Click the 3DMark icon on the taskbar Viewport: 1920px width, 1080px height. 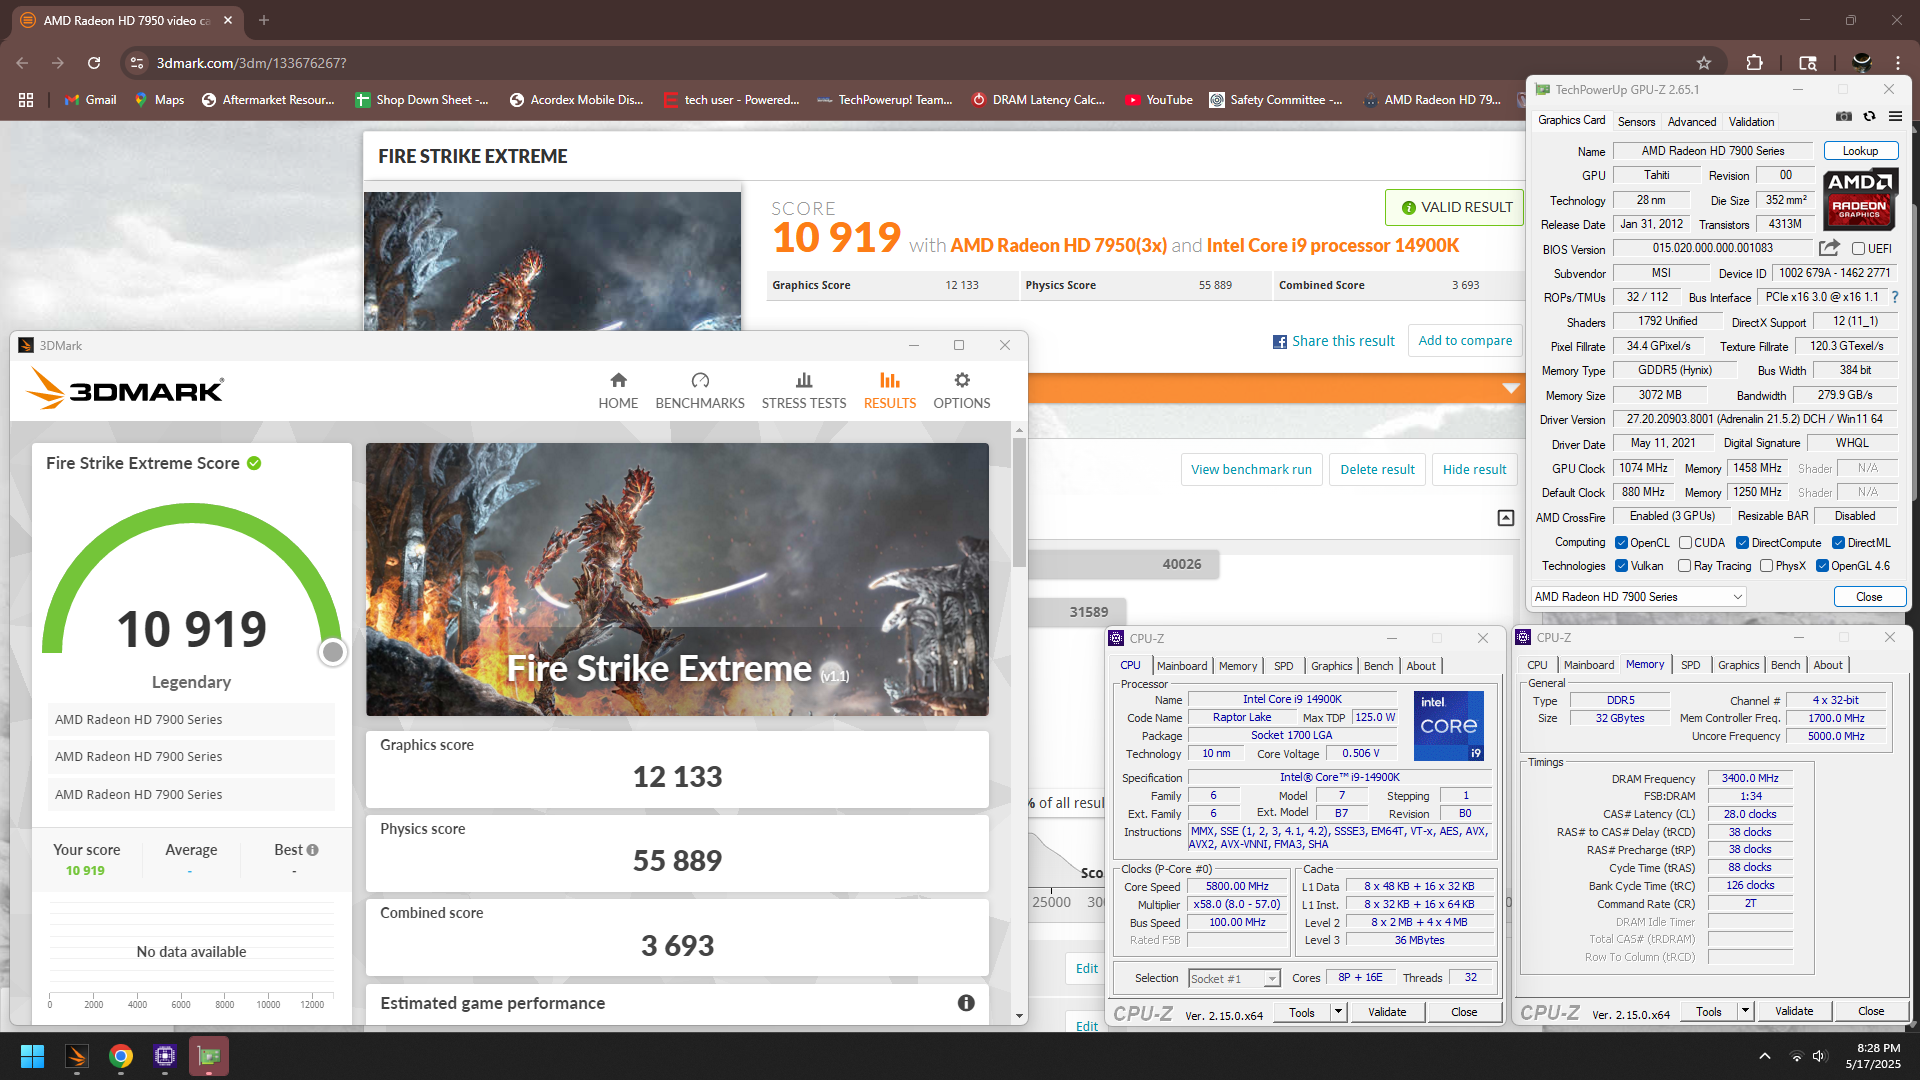pos(77,1056)
